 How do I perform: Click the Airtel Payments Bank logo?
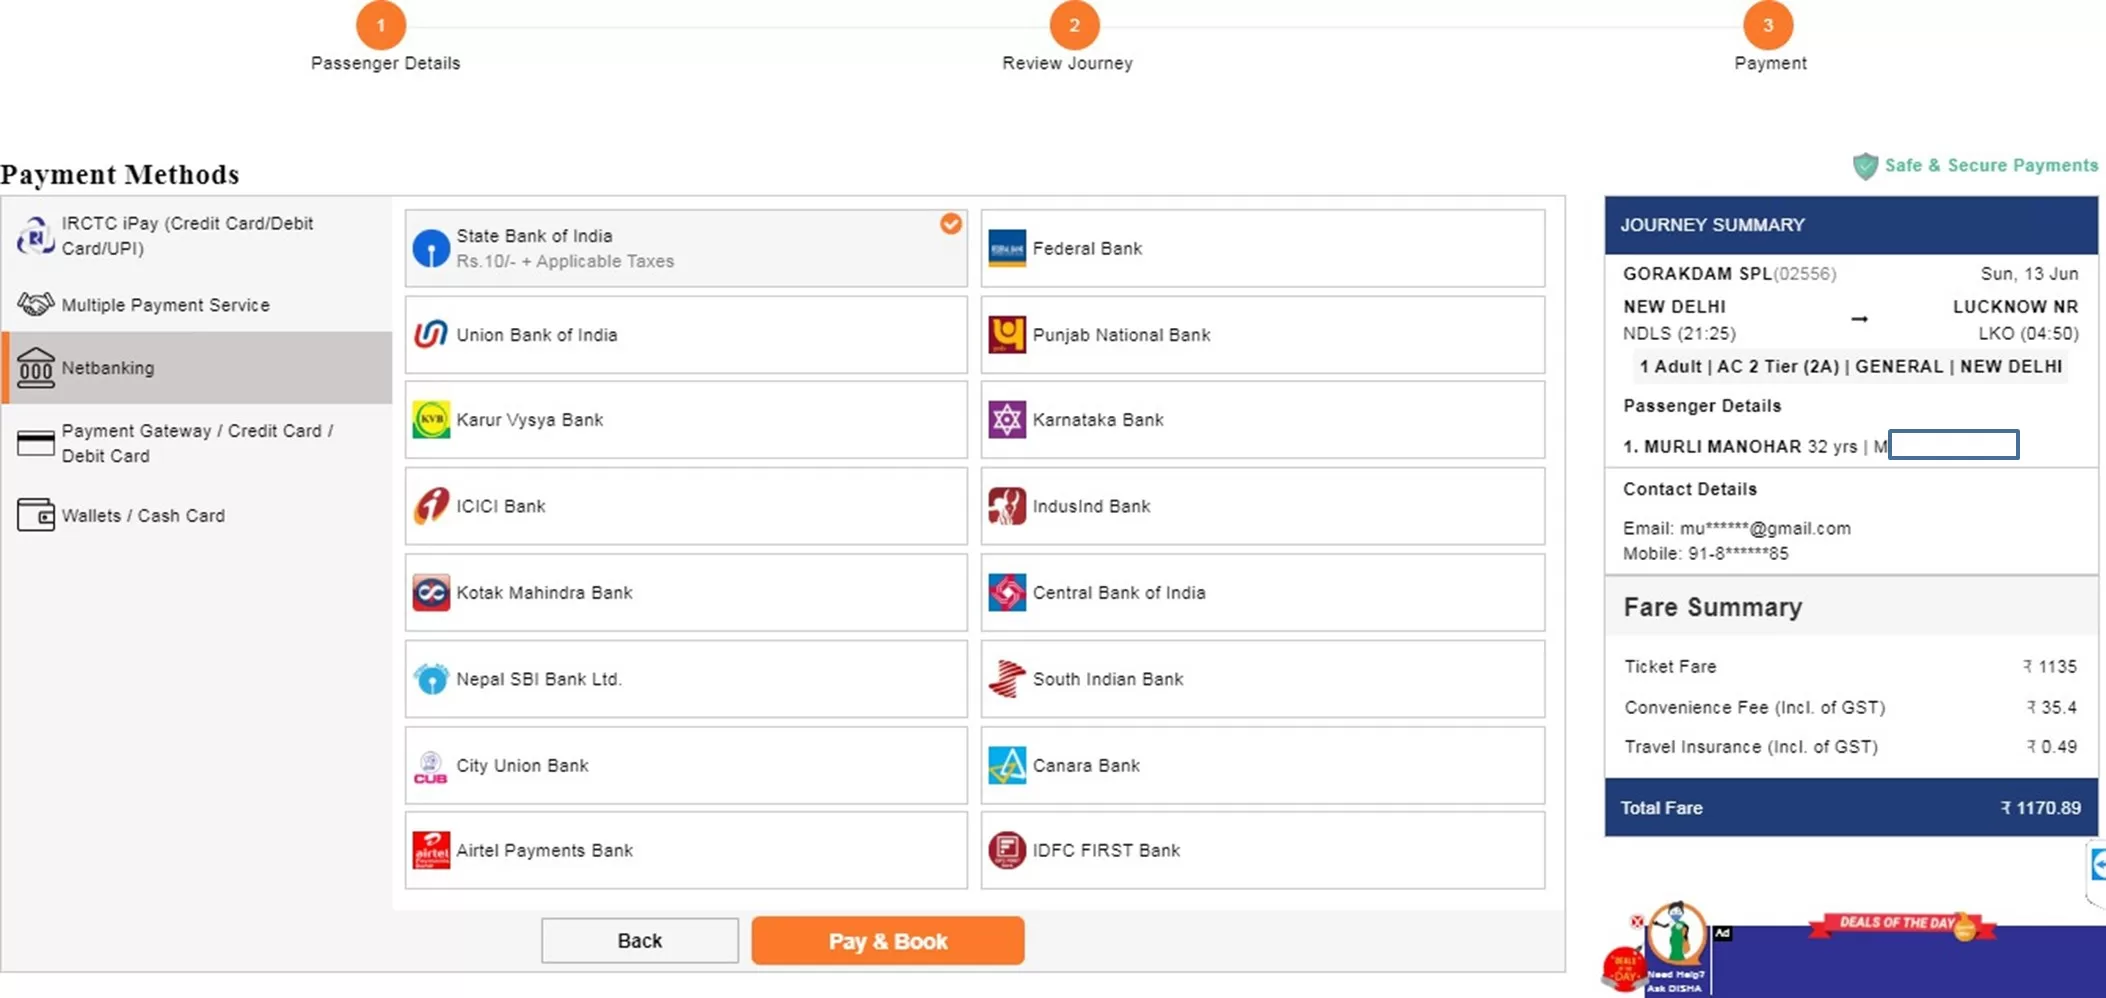click(431, 851)
